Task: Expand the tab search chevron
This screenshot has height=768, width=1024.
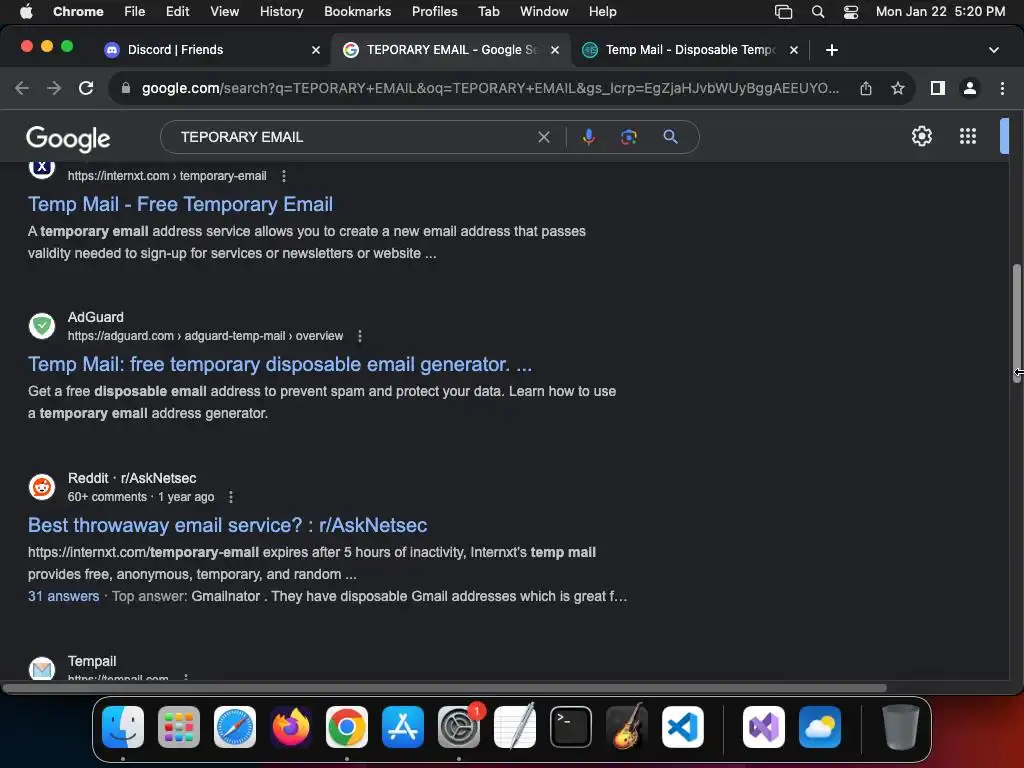Action: pos(993,50)
